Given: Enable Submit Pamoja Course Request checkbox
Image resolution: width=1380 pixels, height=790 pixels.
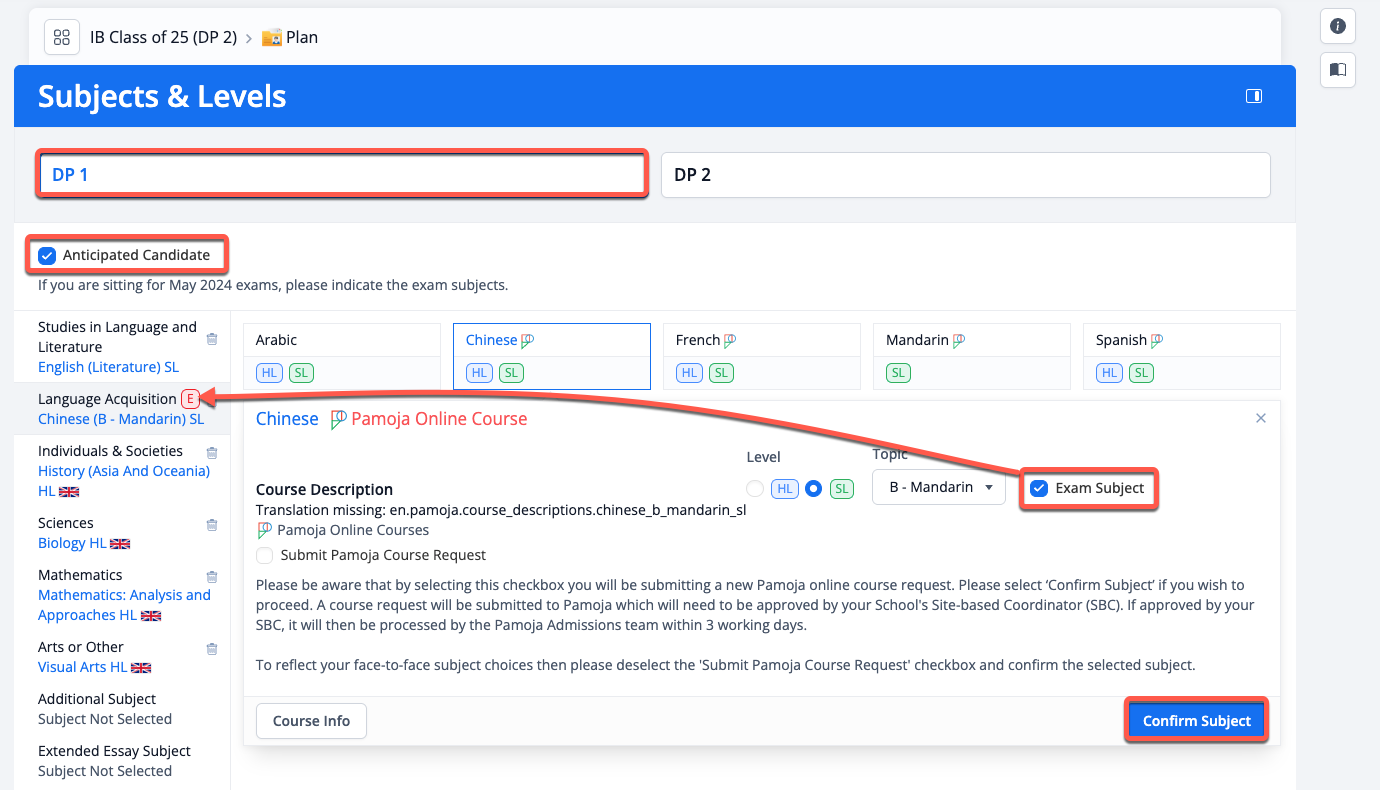Looking at the screenshot, I should 264,555.
